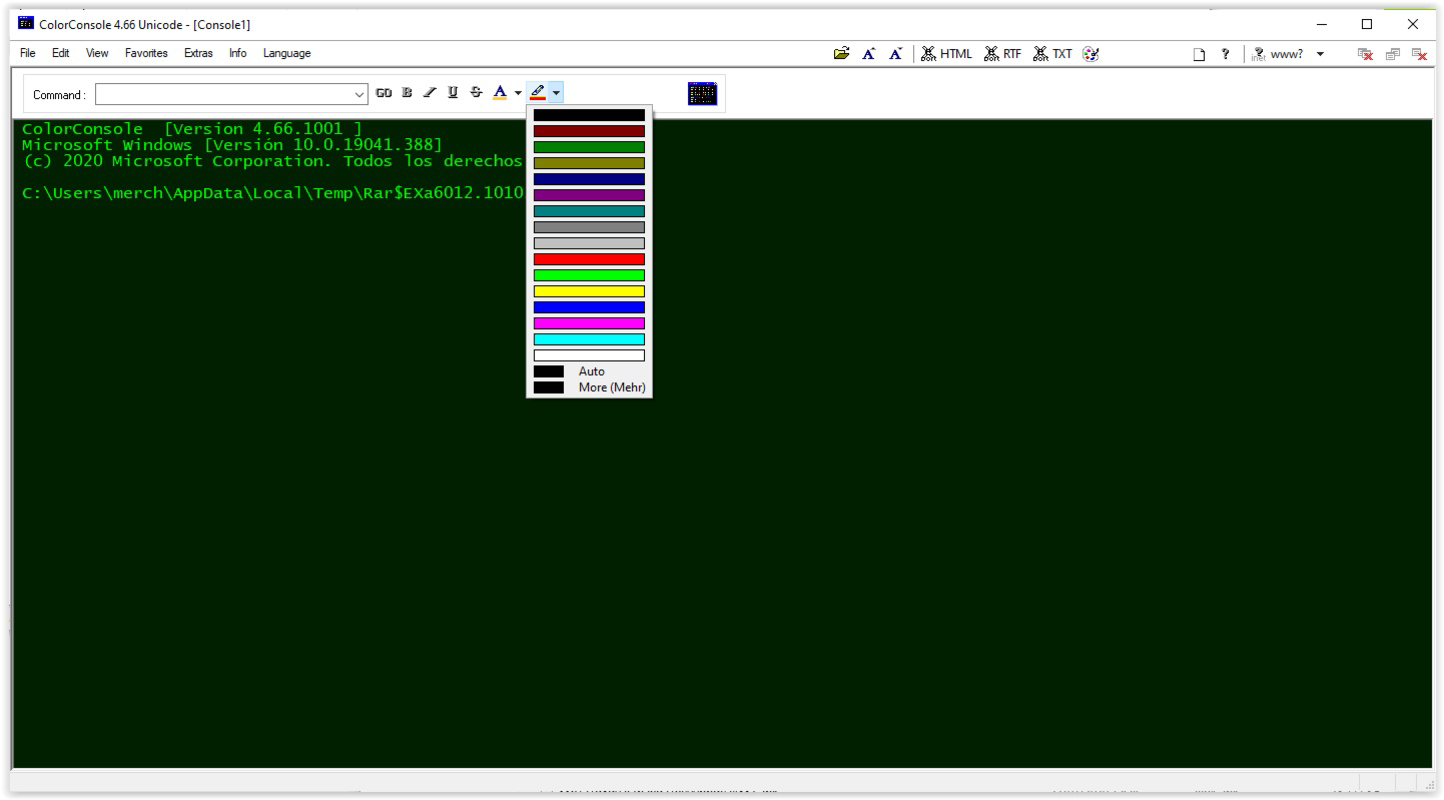1444x800 pixels.
Task: Toggle underline text formatting
Action: point(452,93)
